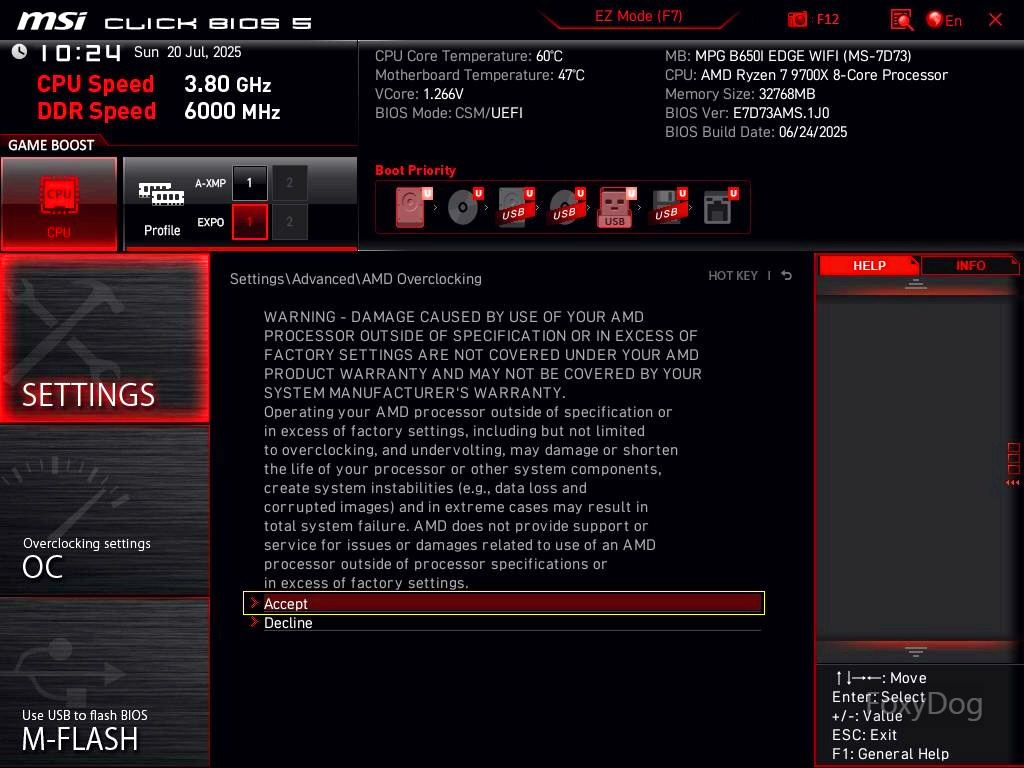Click the CPU Core Temperature reading
Viewport: 1024px width, 768px height.
(x=468, y=56)
